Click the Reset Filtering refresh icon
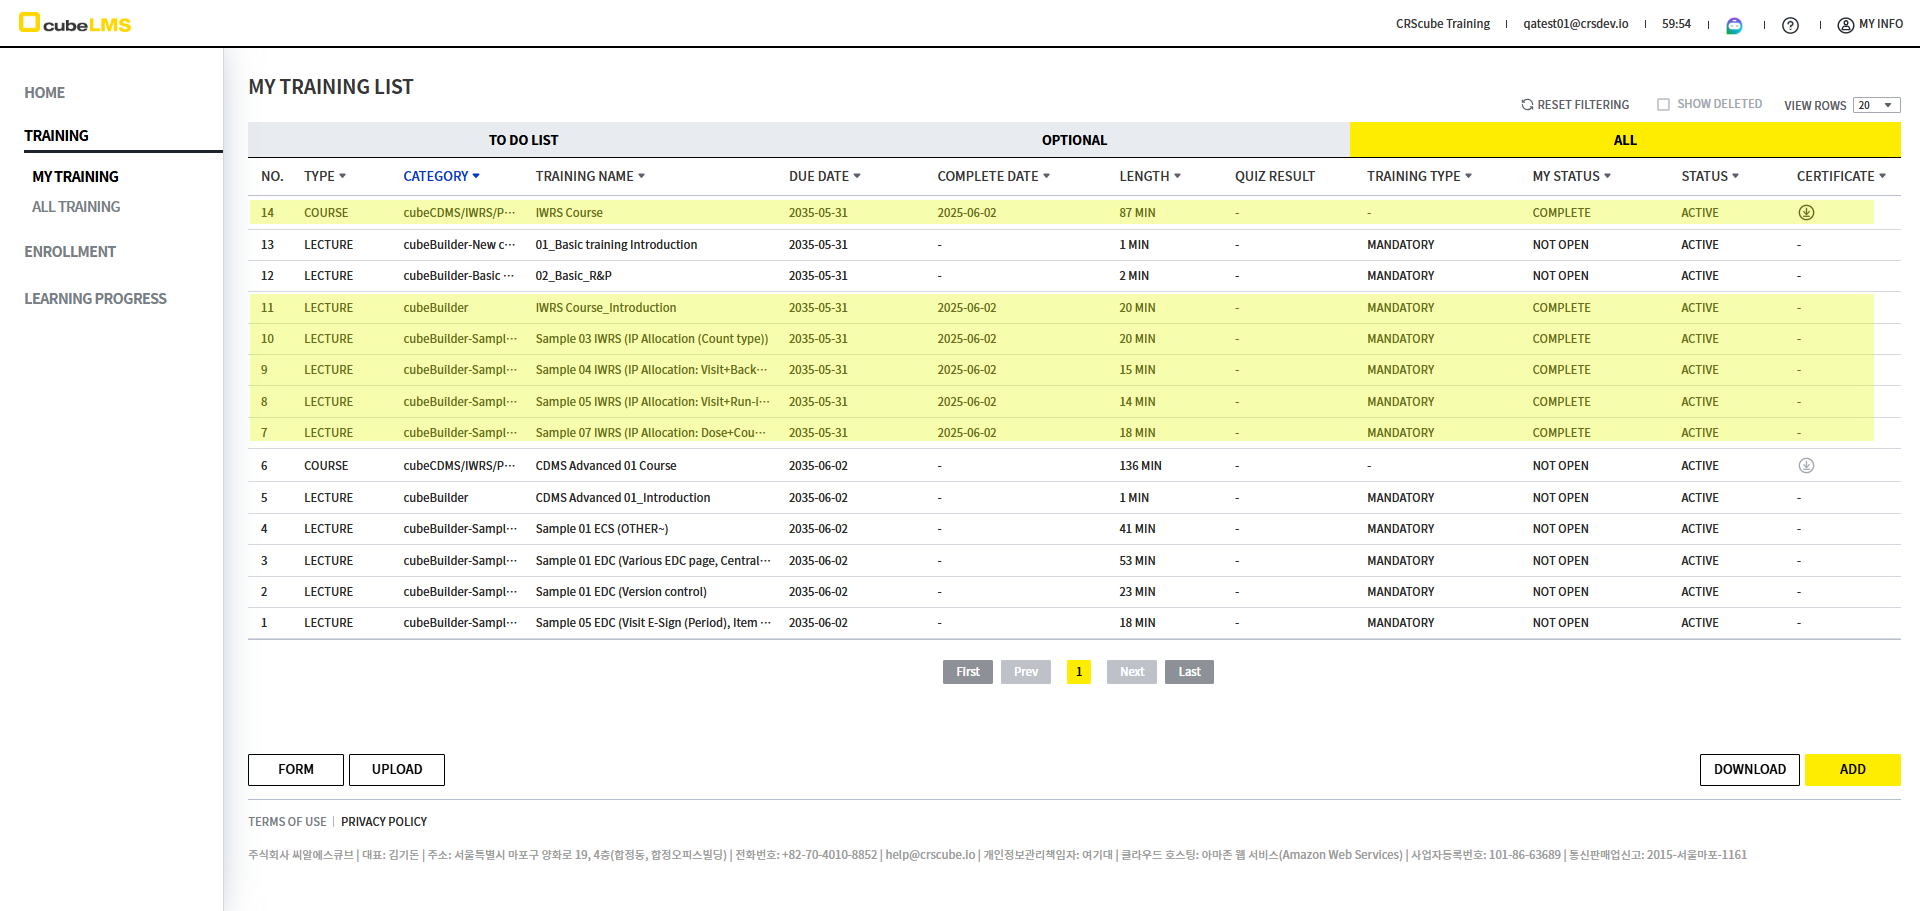This screenshot has width=1920, height=911. point(1527,105)
